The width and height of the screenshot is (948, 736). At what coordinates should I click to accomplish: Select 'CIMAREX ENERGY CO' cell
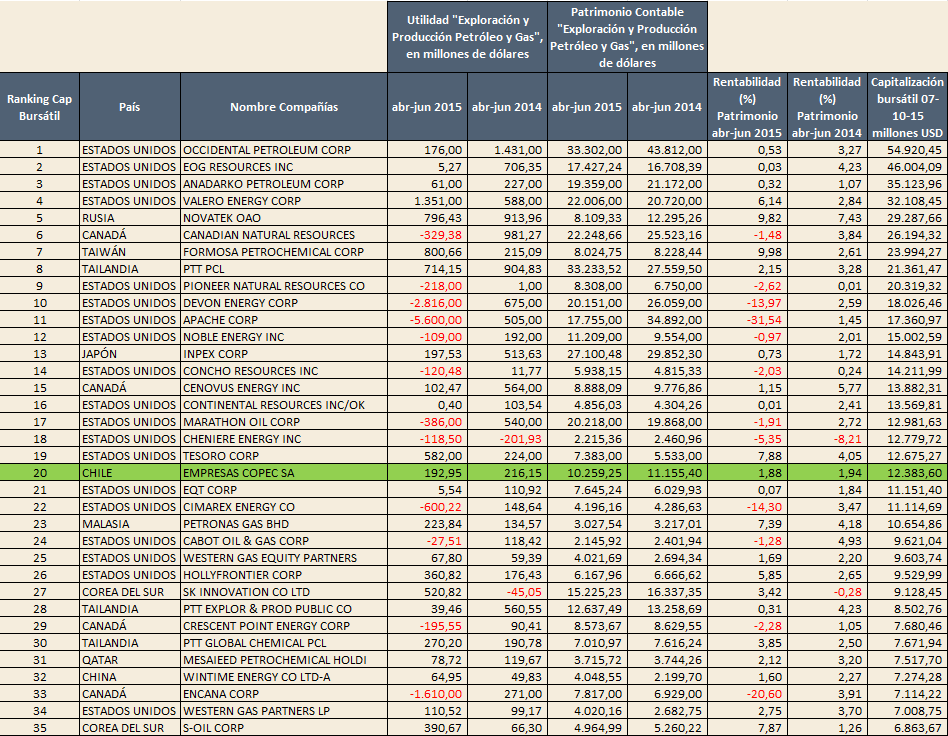[x=284, y=507]
